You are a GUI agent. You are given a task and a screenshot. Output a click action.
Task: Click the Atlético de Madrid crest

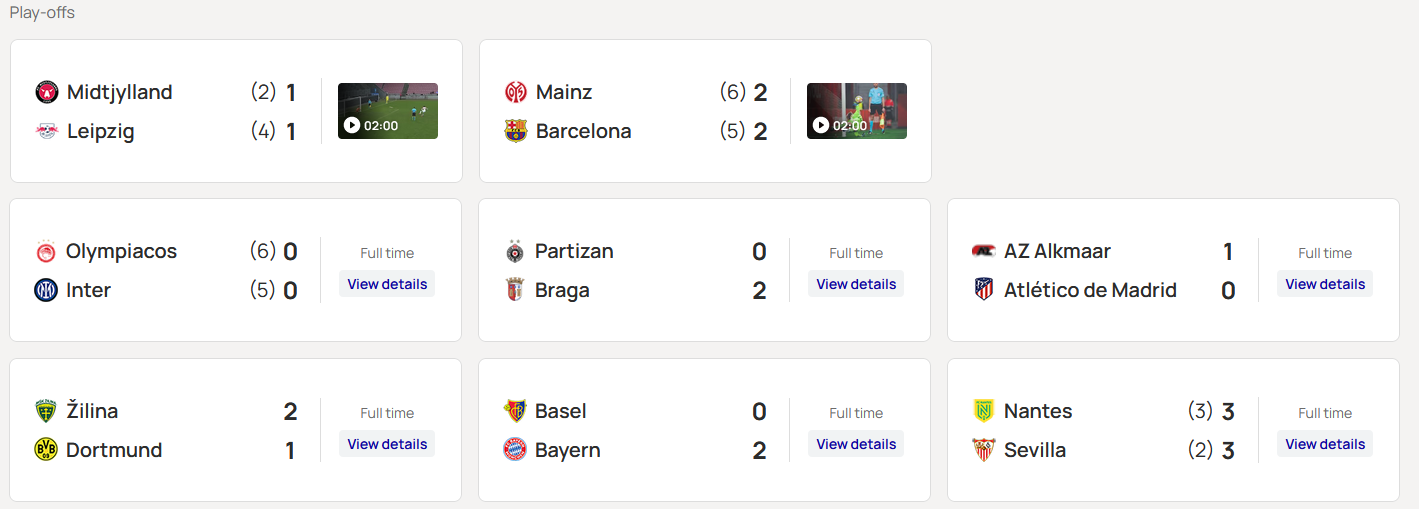984,290
